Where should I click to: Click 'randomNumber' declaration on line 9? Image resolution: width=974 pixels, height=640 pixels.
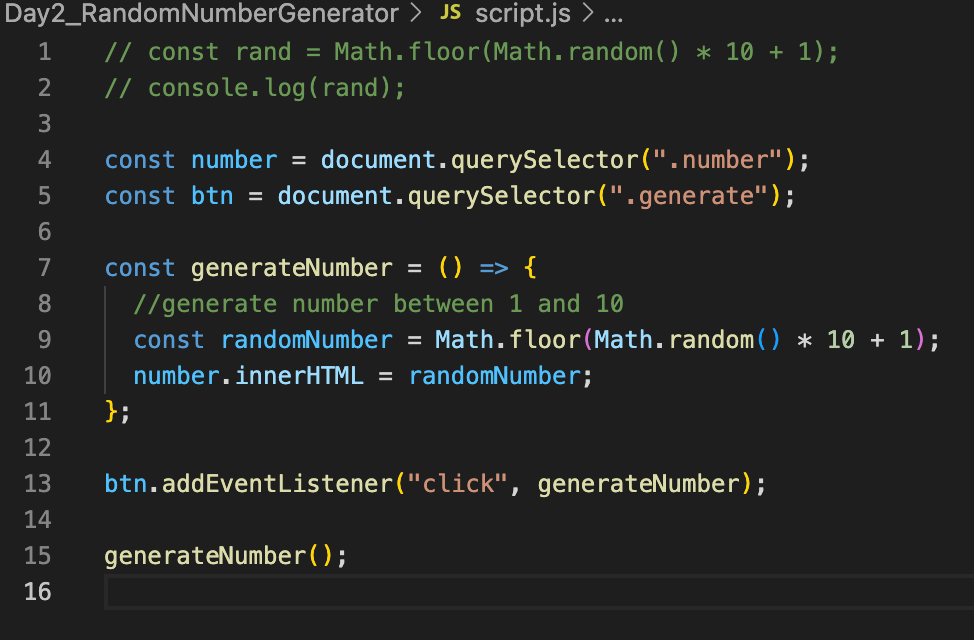306,341
